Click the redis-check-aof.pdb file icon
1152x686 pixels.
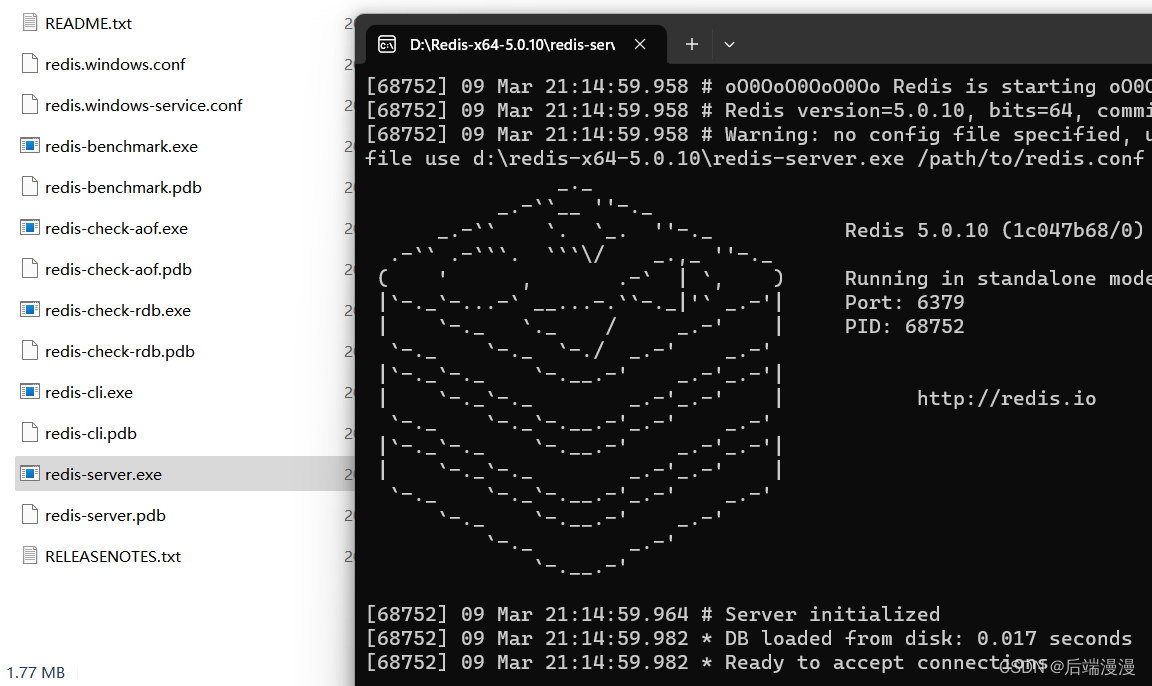29,269
